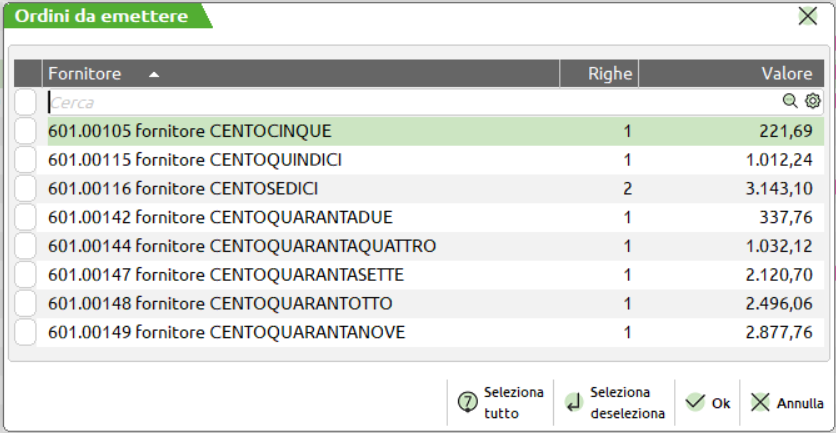Click the Cerca search input field
Image resolution: width=836 pixels, height=433 pixels.
400,101
